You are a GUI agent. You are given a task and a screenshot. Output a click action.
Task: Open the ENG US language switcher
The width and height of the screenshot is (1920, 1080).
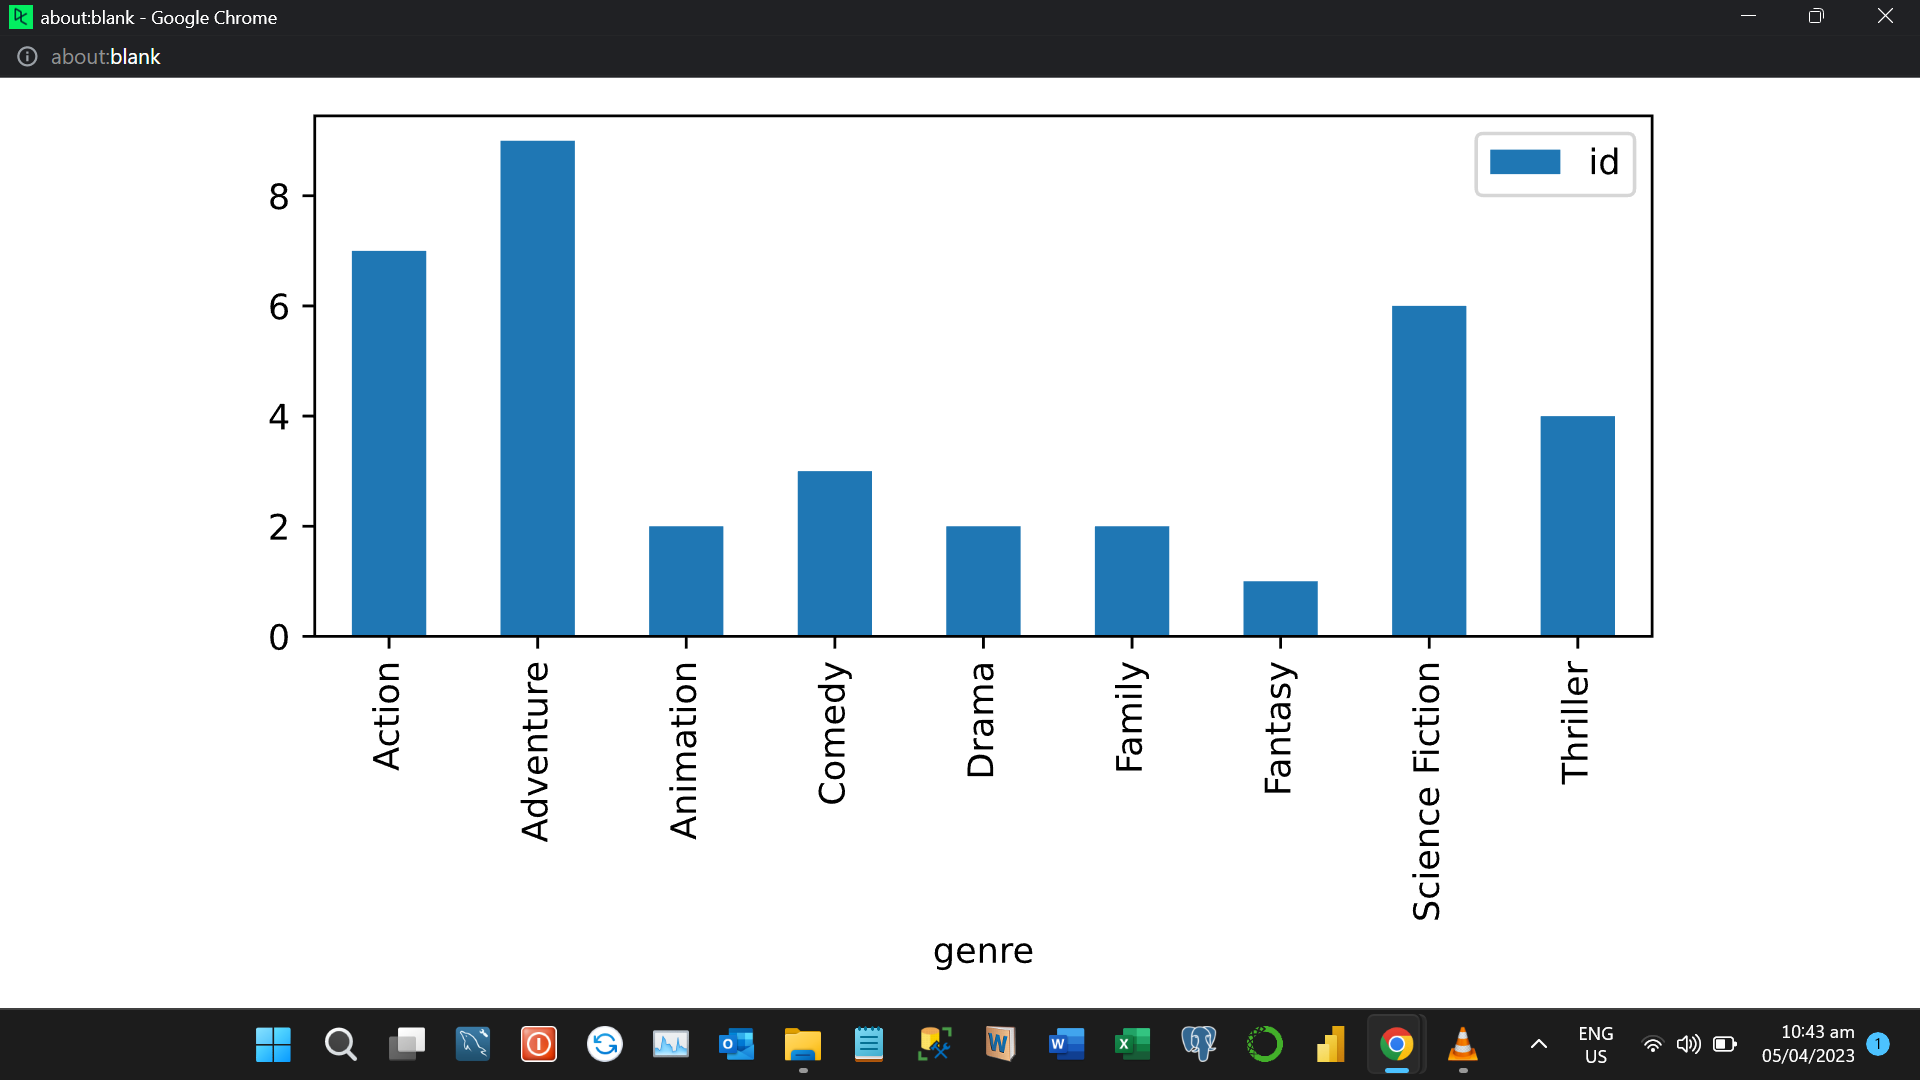coord(1595,1043)
